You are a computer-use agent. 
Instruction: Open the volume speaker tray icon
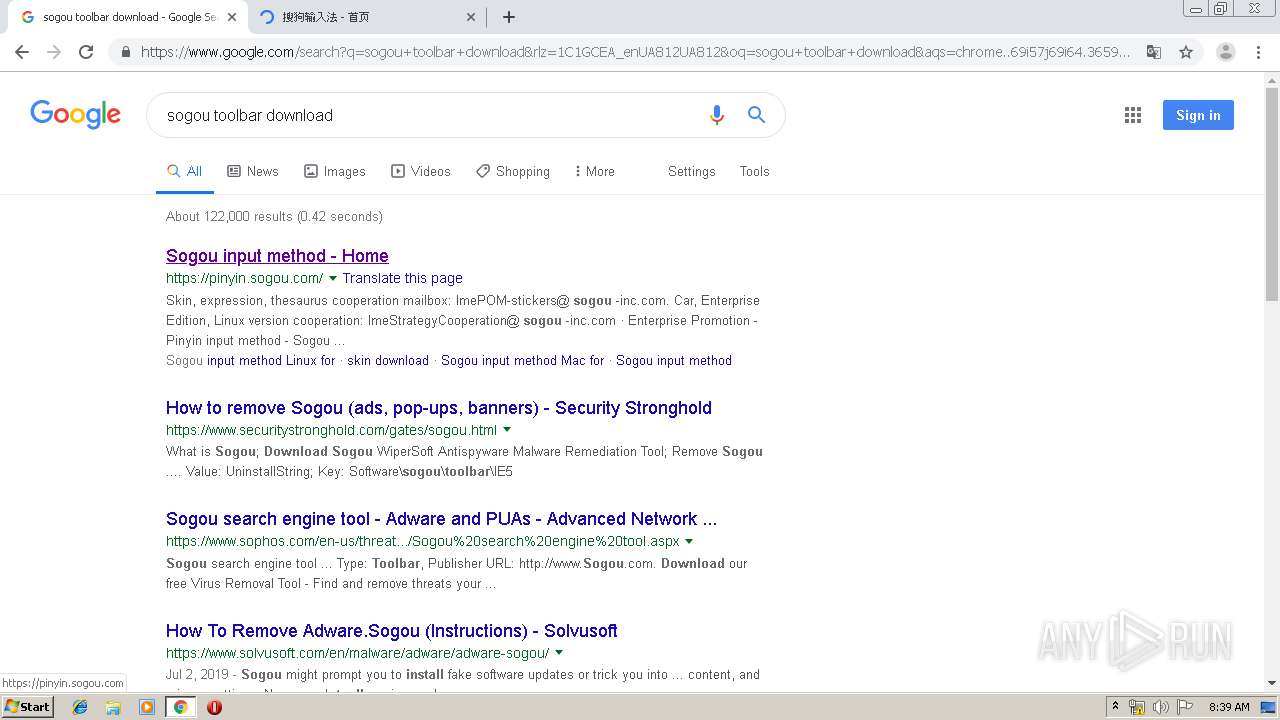click(1161, 707)
